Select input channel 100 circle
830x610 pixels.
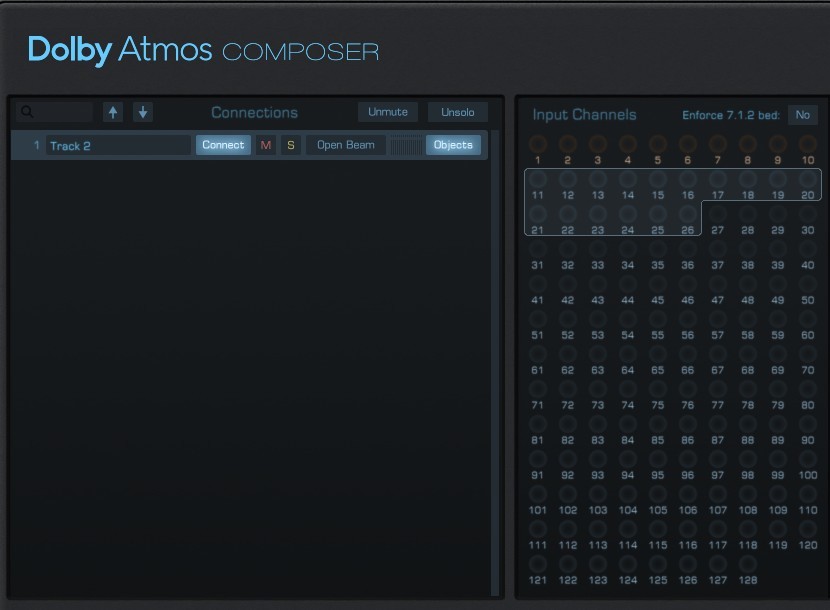[x=808, y=459]
